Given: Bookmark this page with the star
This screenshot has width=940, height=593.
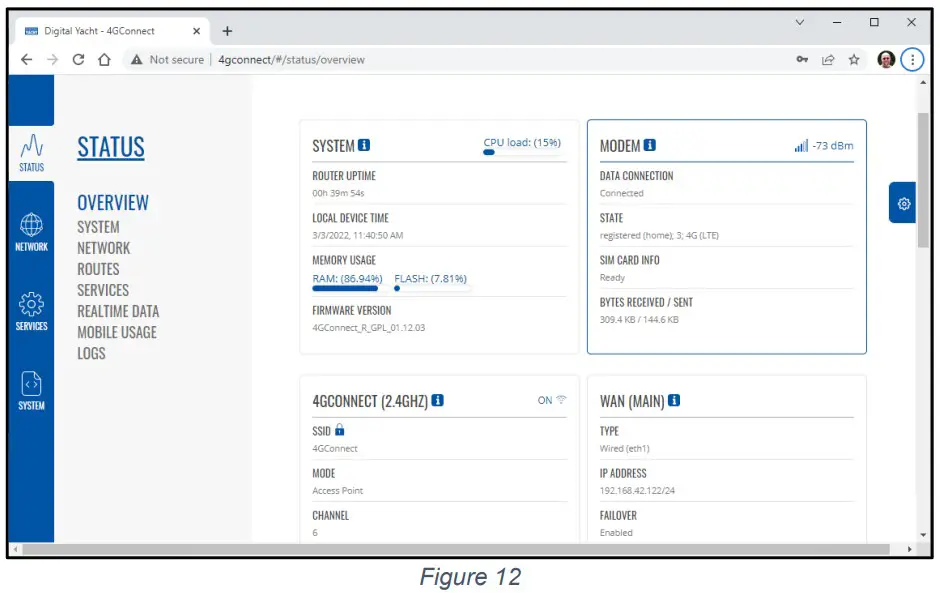Looking at the screenshot, I should click(854, 59).
